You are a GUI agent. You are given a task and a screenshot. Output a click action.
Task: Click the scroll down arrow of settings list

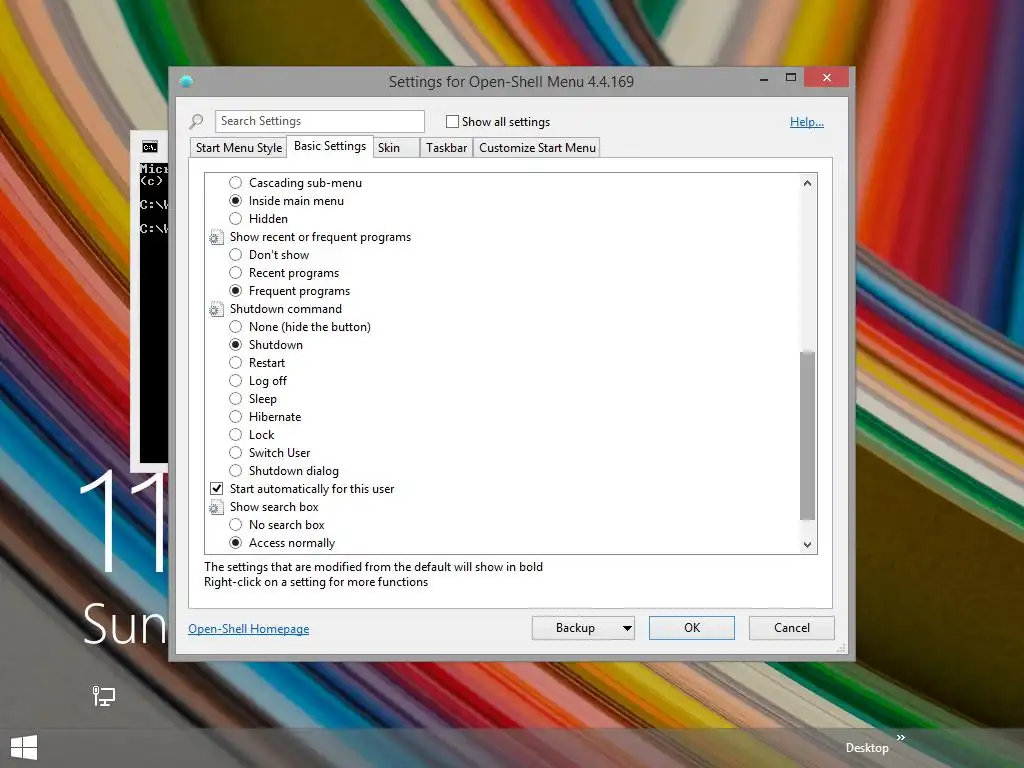tap(808, 545)
